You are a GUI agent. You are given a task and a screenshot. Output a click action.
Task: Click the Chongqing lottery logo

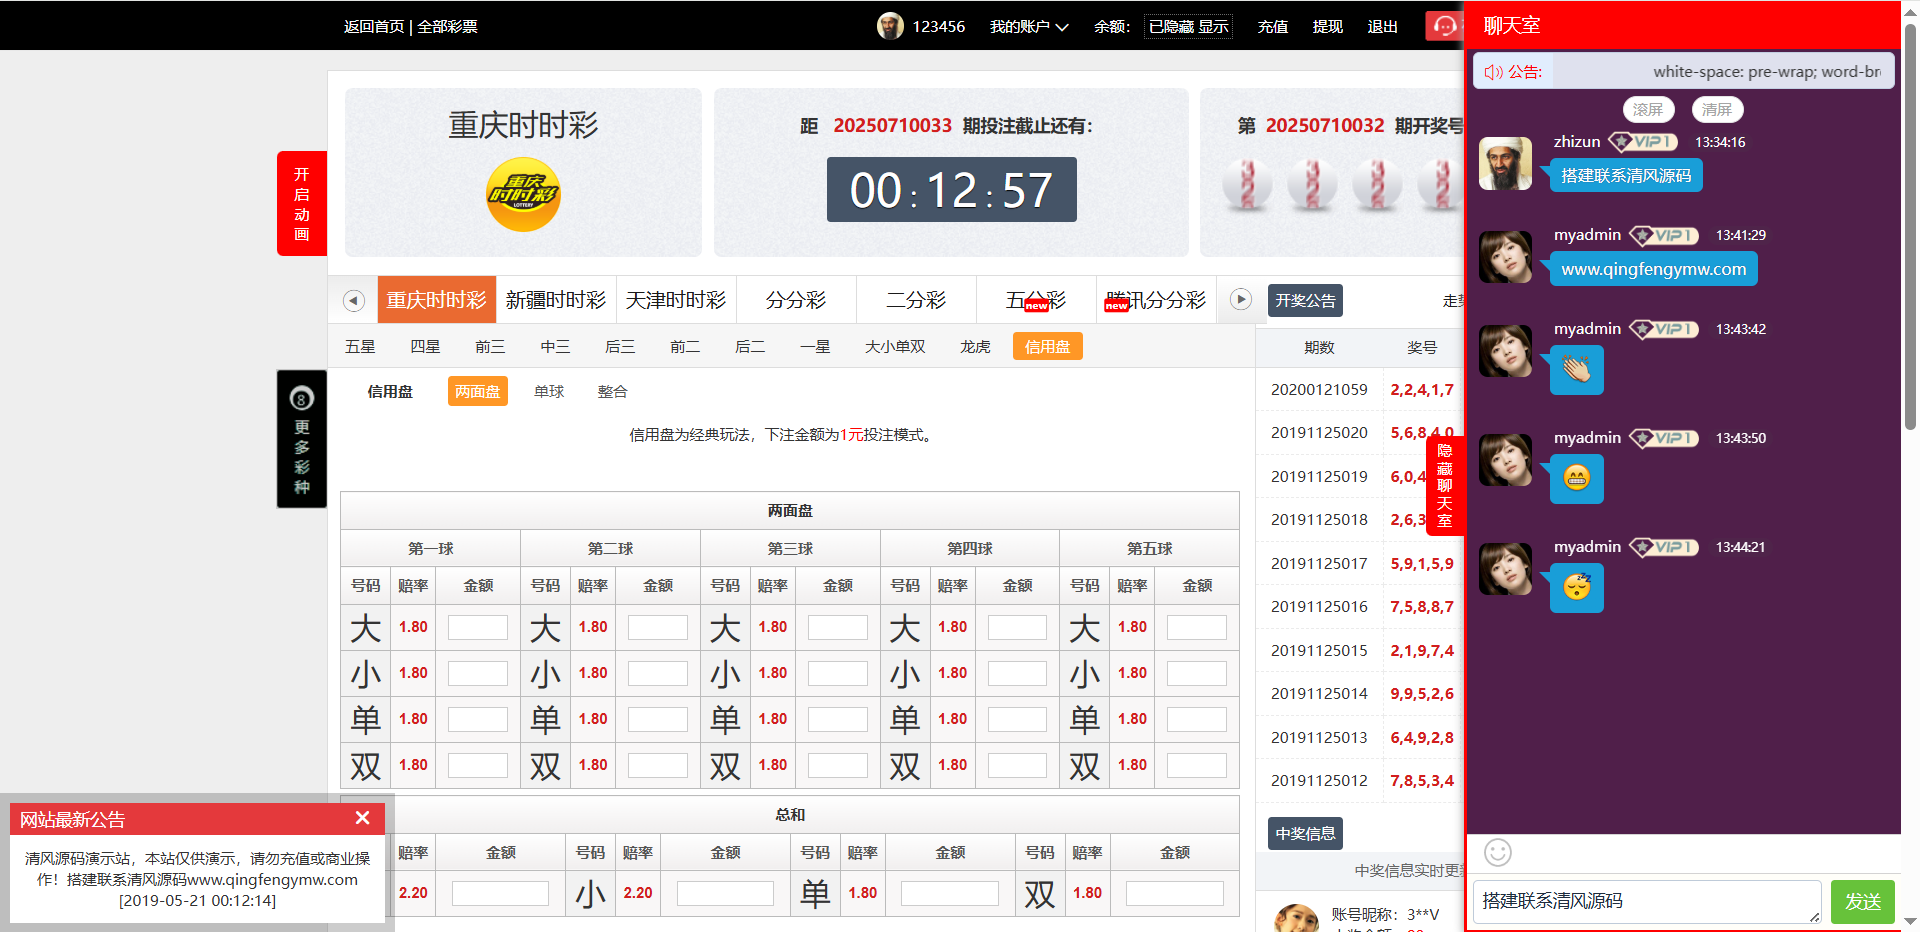click(x=523, y=195)
